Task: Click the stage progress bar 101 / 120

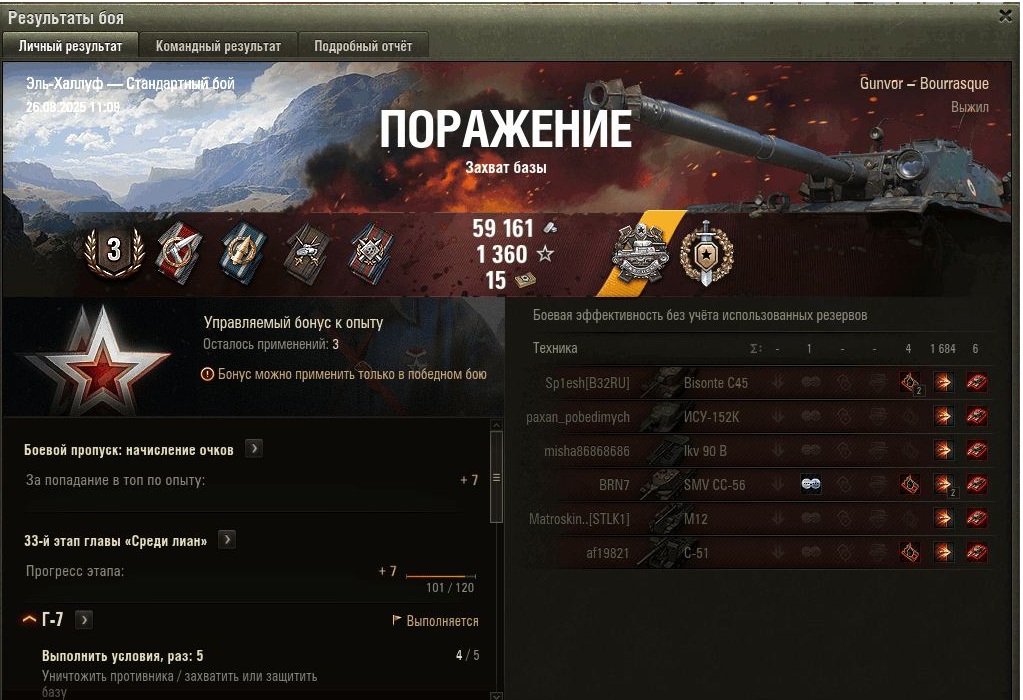Action: point(441,576)
